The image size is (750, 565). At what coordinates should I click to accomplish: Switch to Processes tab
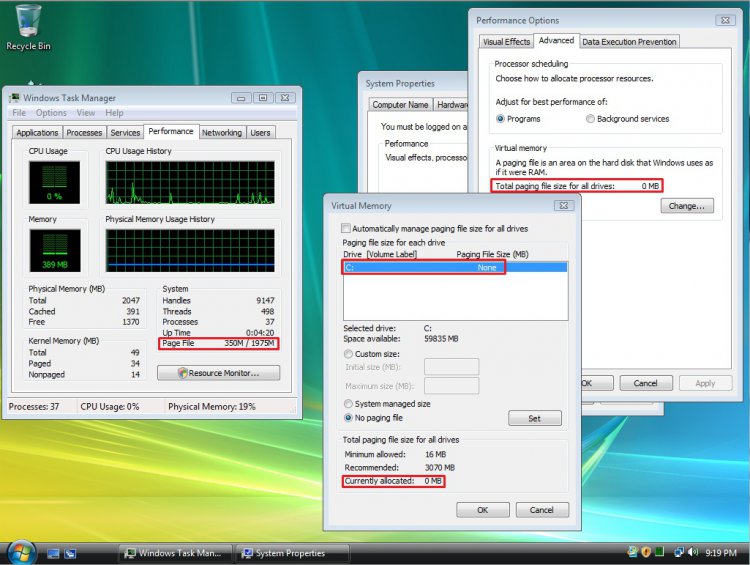(84, 133)
